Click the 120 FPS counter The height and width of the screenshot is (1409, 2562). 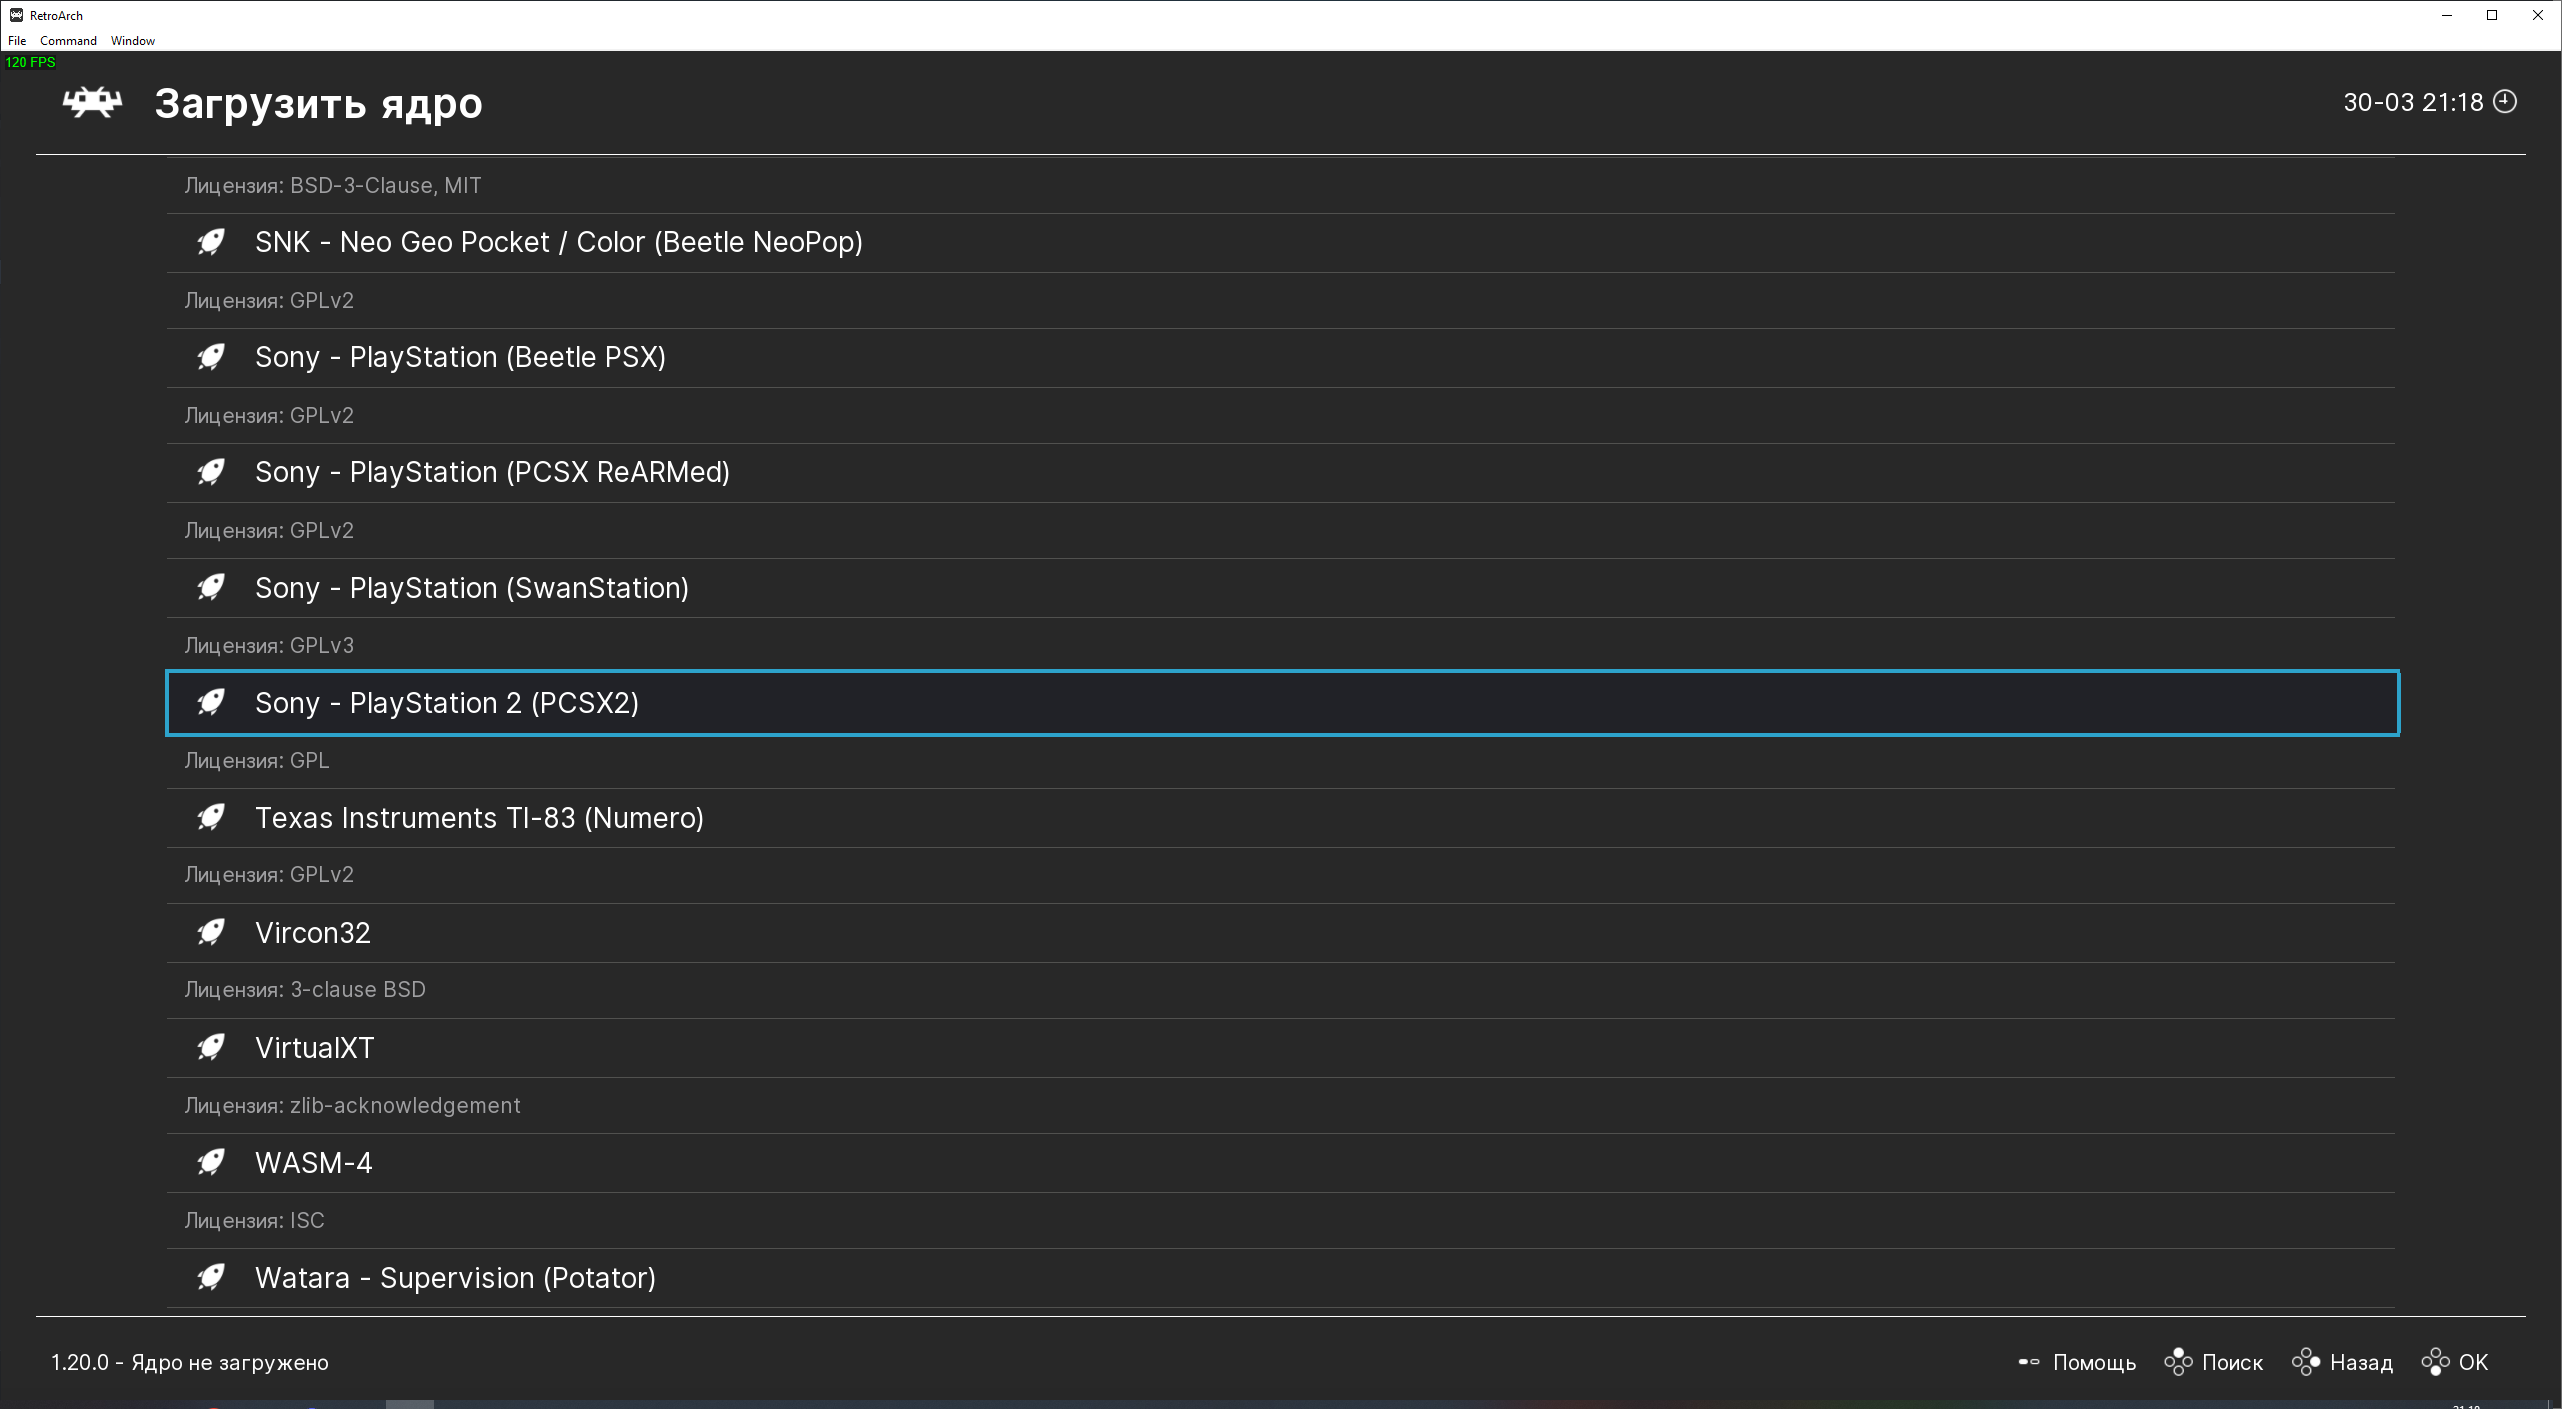pyautogui.click(x=30, y=62)
